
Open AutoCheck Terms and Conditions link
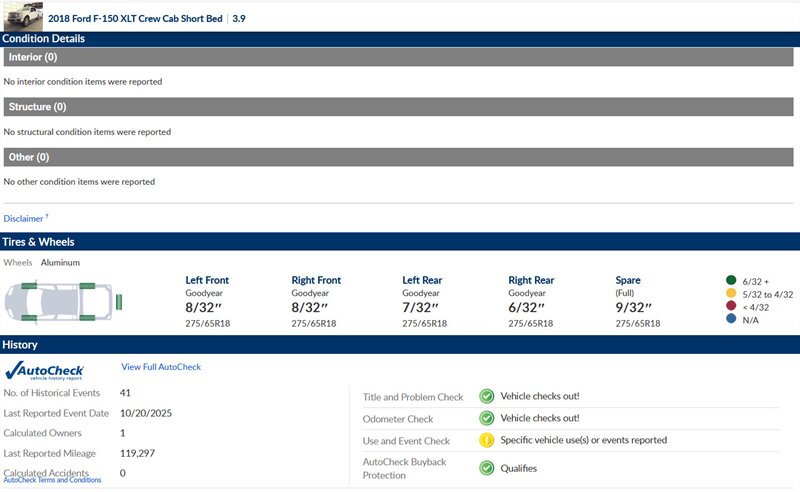click(52, 480)
